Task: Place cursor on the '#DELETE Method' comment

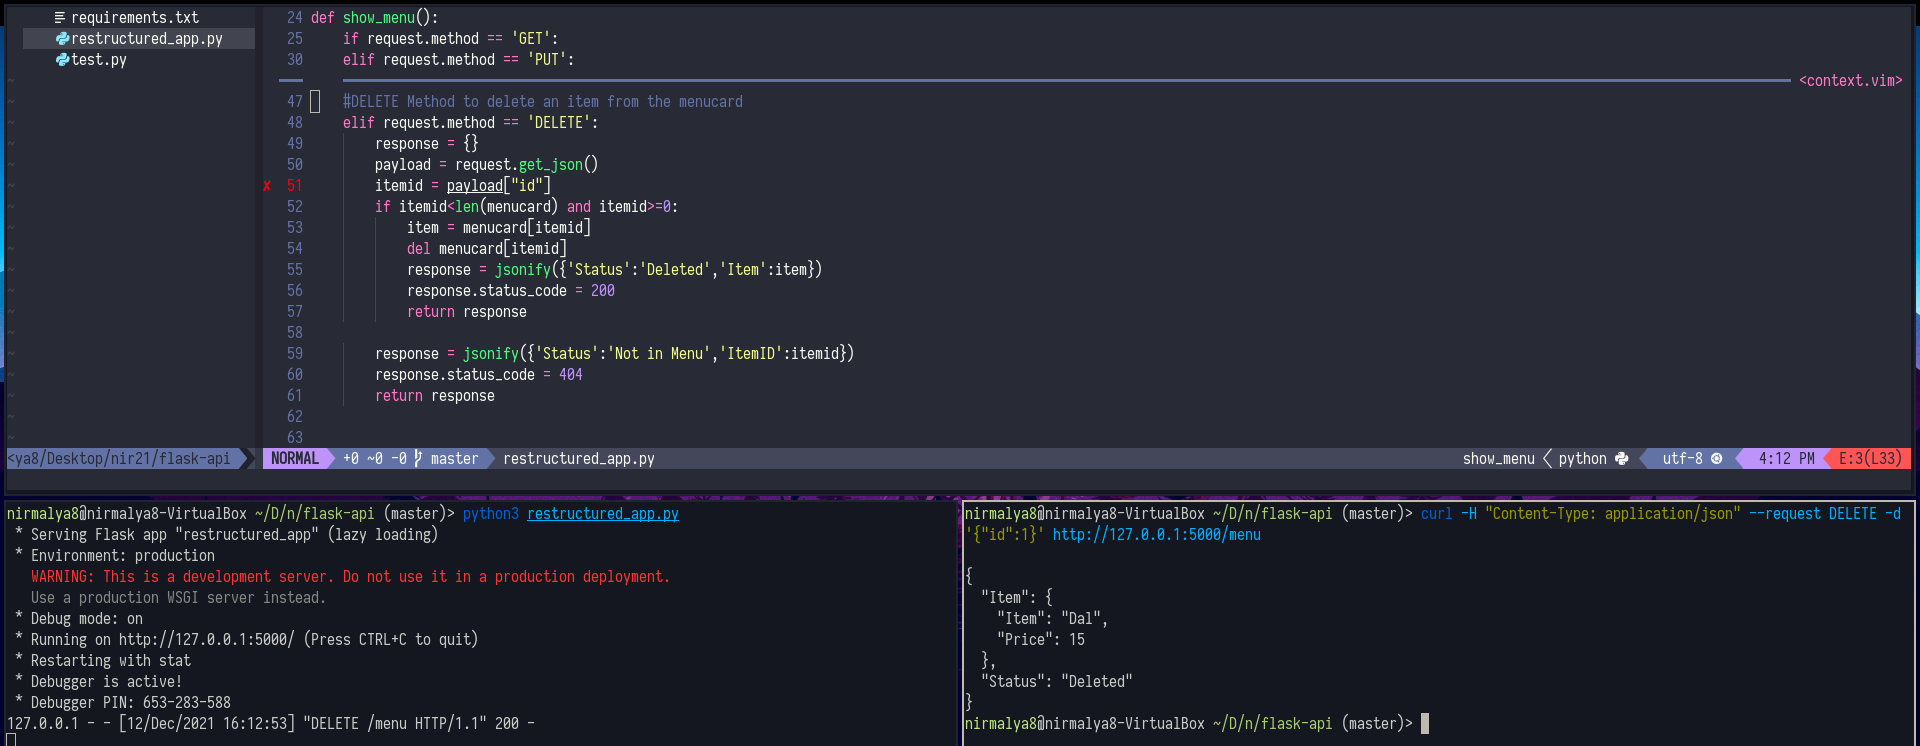Action: (543, 102)
